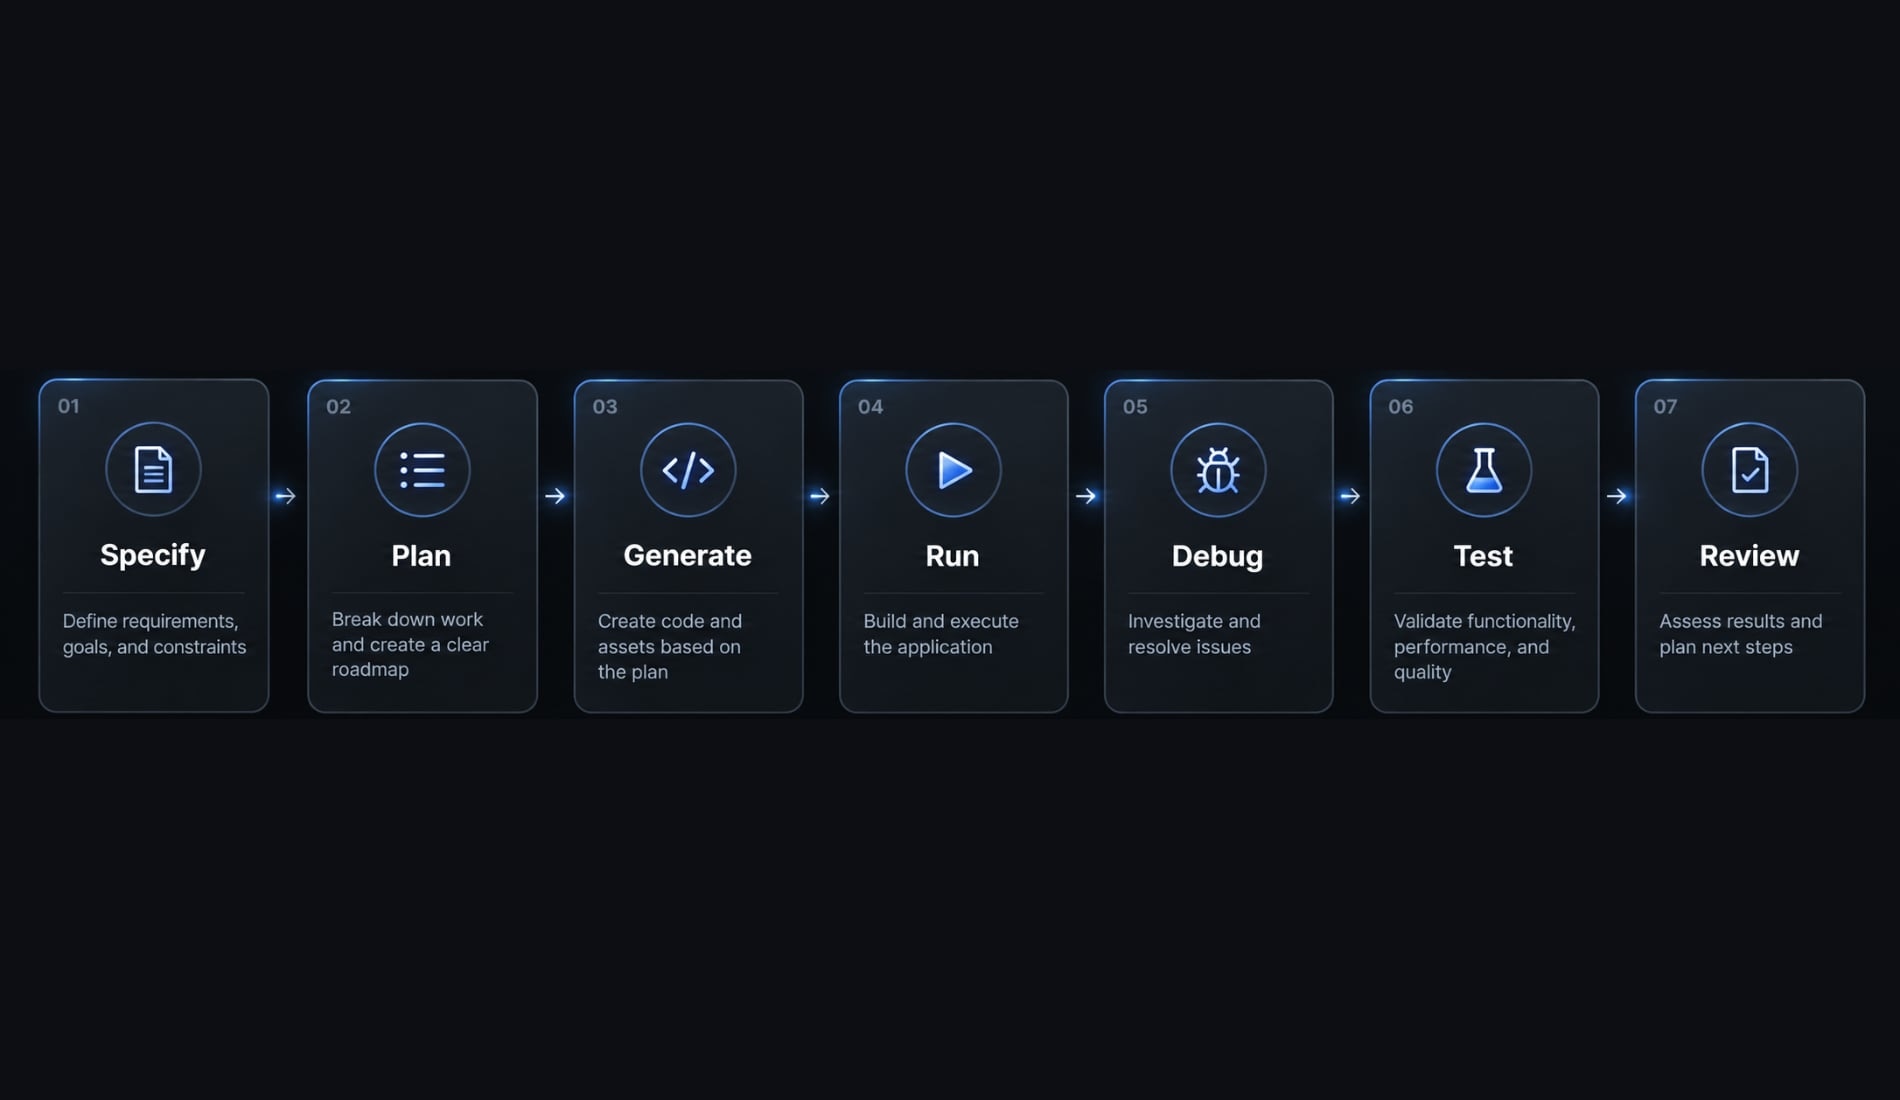
Task: Select the Review checked-document icon
Action: (1750, 470)
